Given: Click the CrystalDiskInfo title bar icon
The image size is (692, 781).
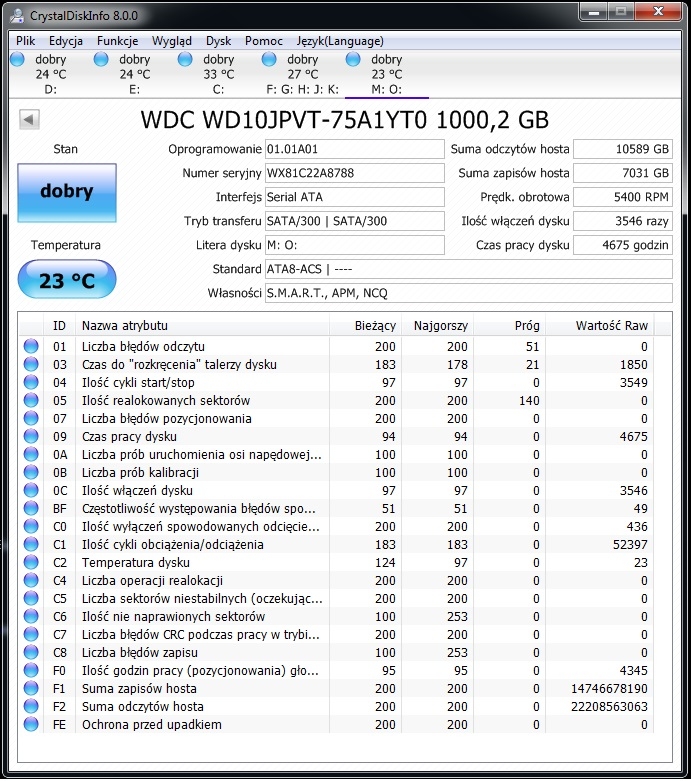Looking at the screenshot, I should pyautogui.click(x=17, y=15).
